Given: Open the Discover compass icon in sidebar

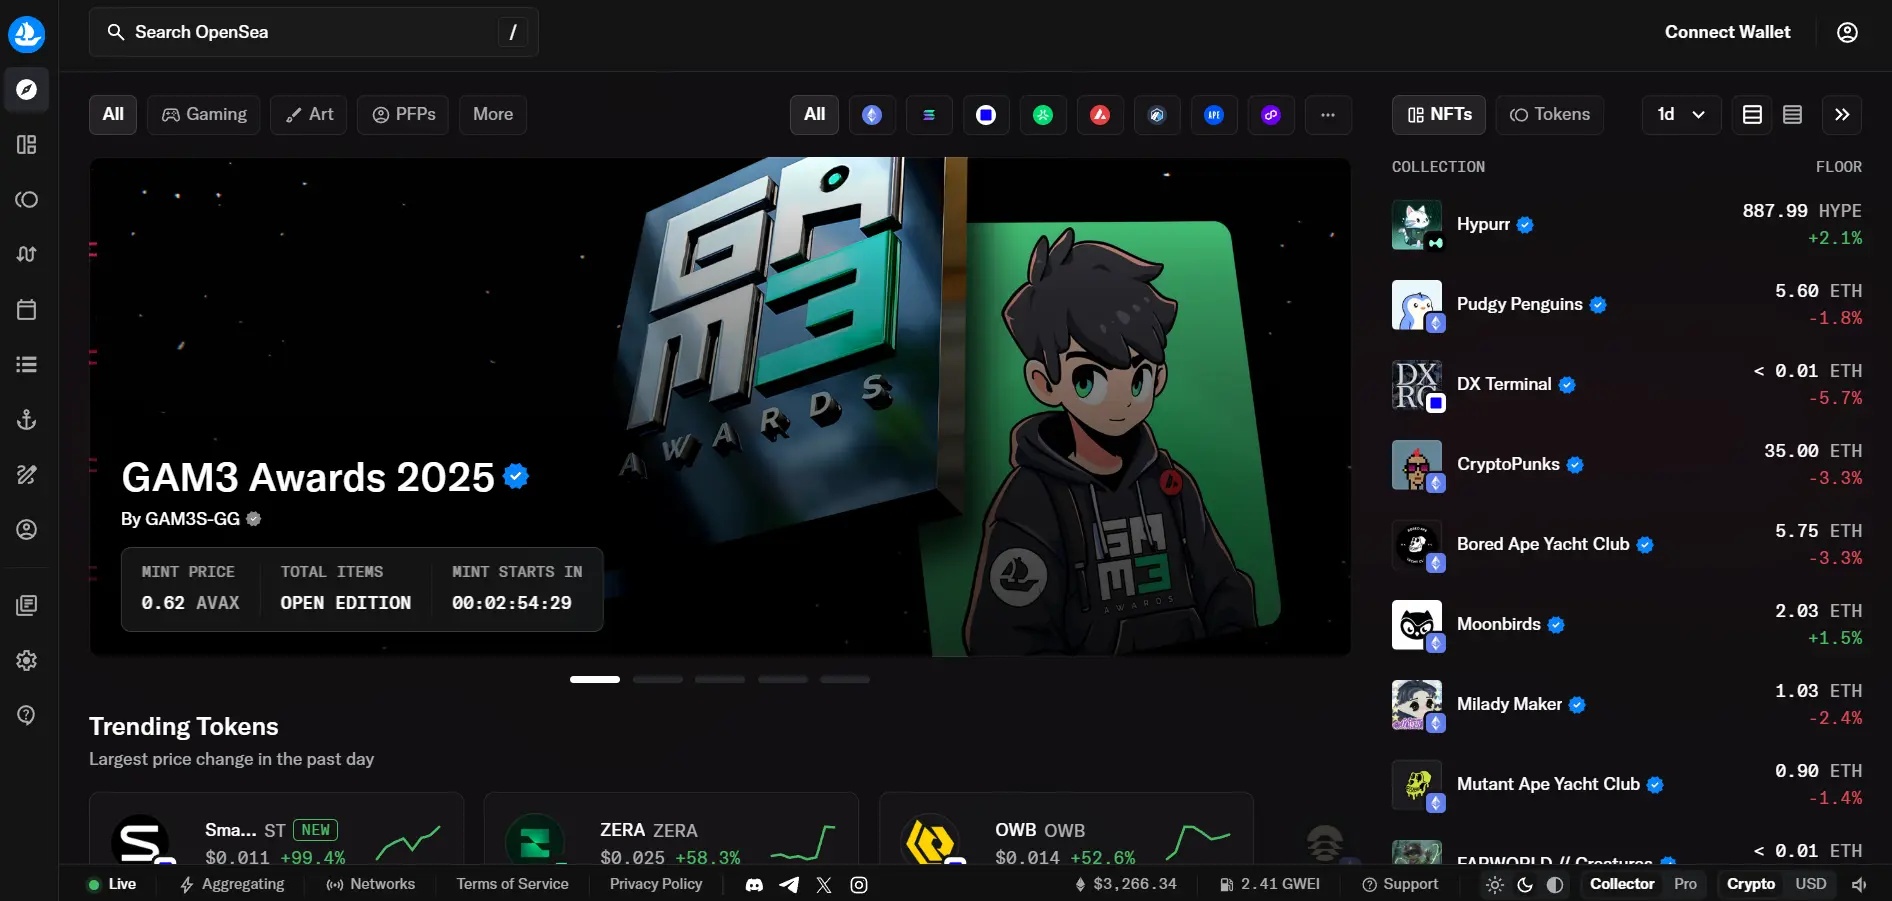Looking at the screenshot, I should tap(27, 90).
